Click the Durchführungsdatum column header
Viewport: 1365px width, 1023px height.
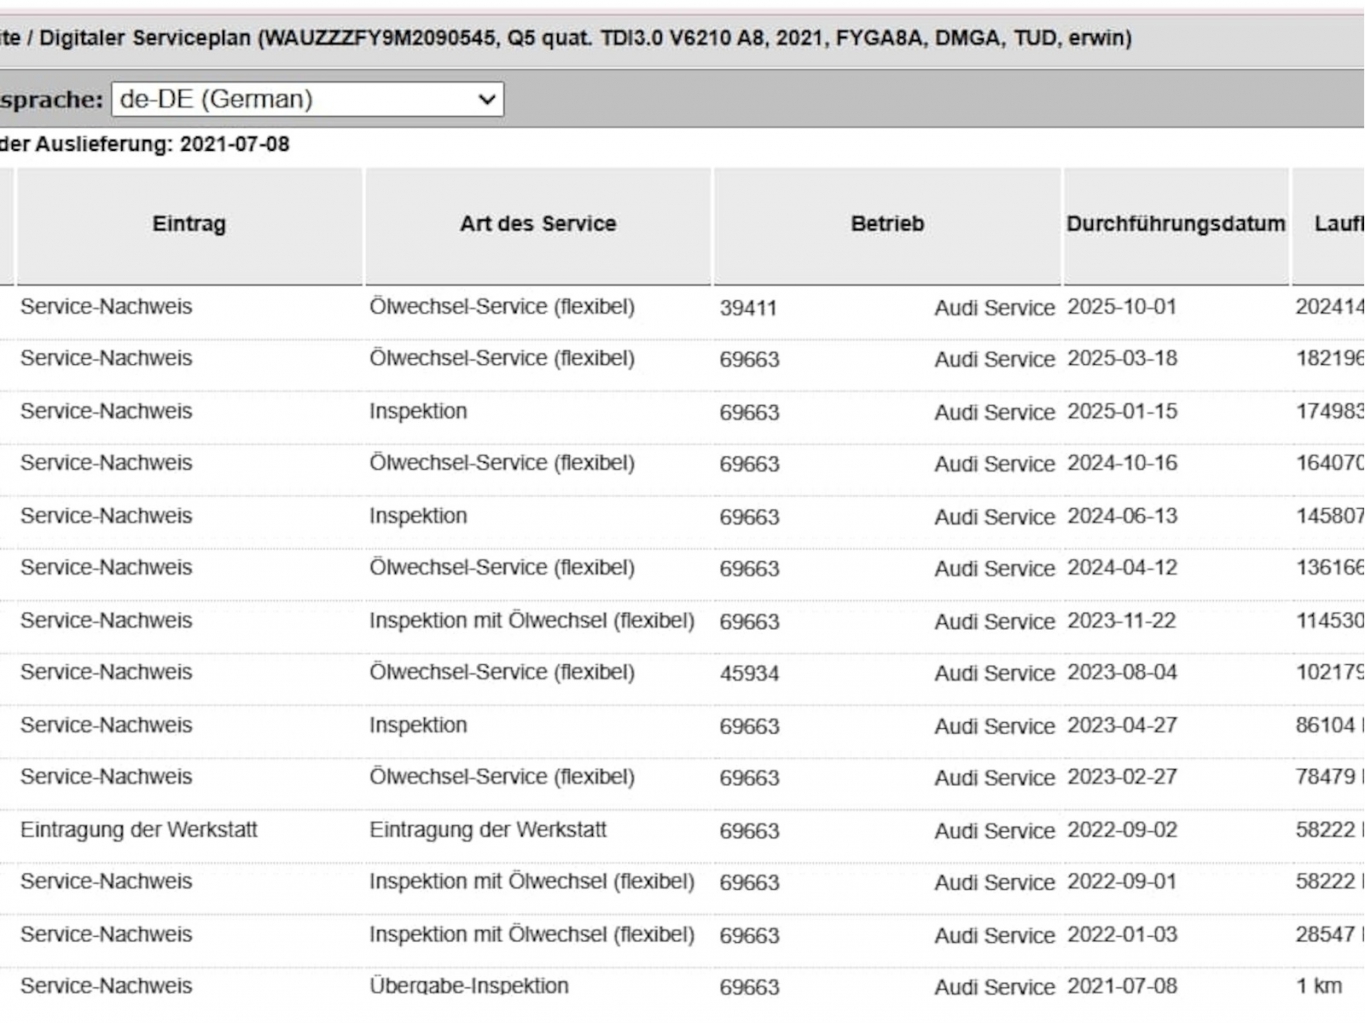[x=1176, y=224]
